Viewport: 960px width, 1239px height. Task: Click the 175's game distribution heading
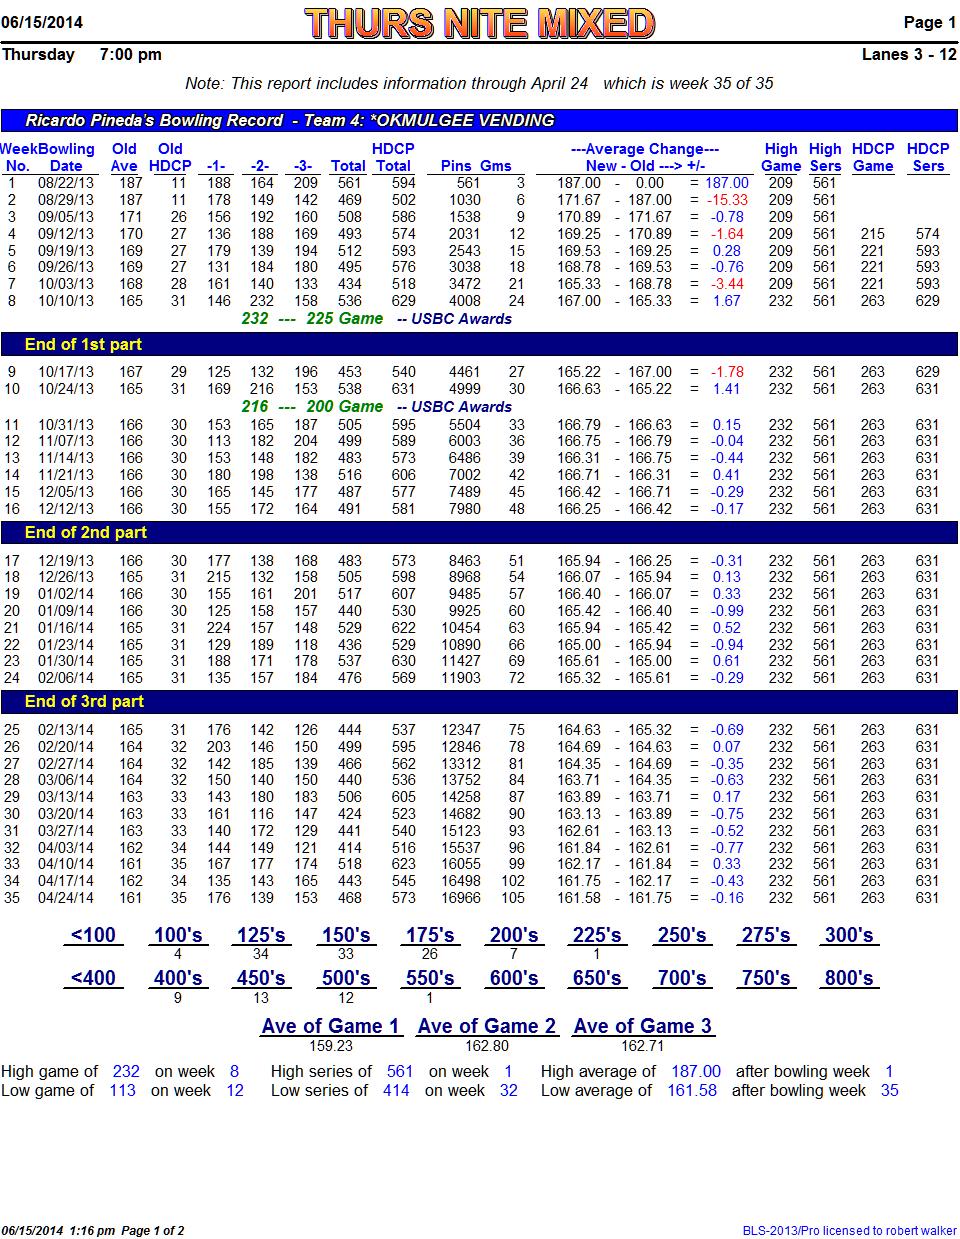430,936
